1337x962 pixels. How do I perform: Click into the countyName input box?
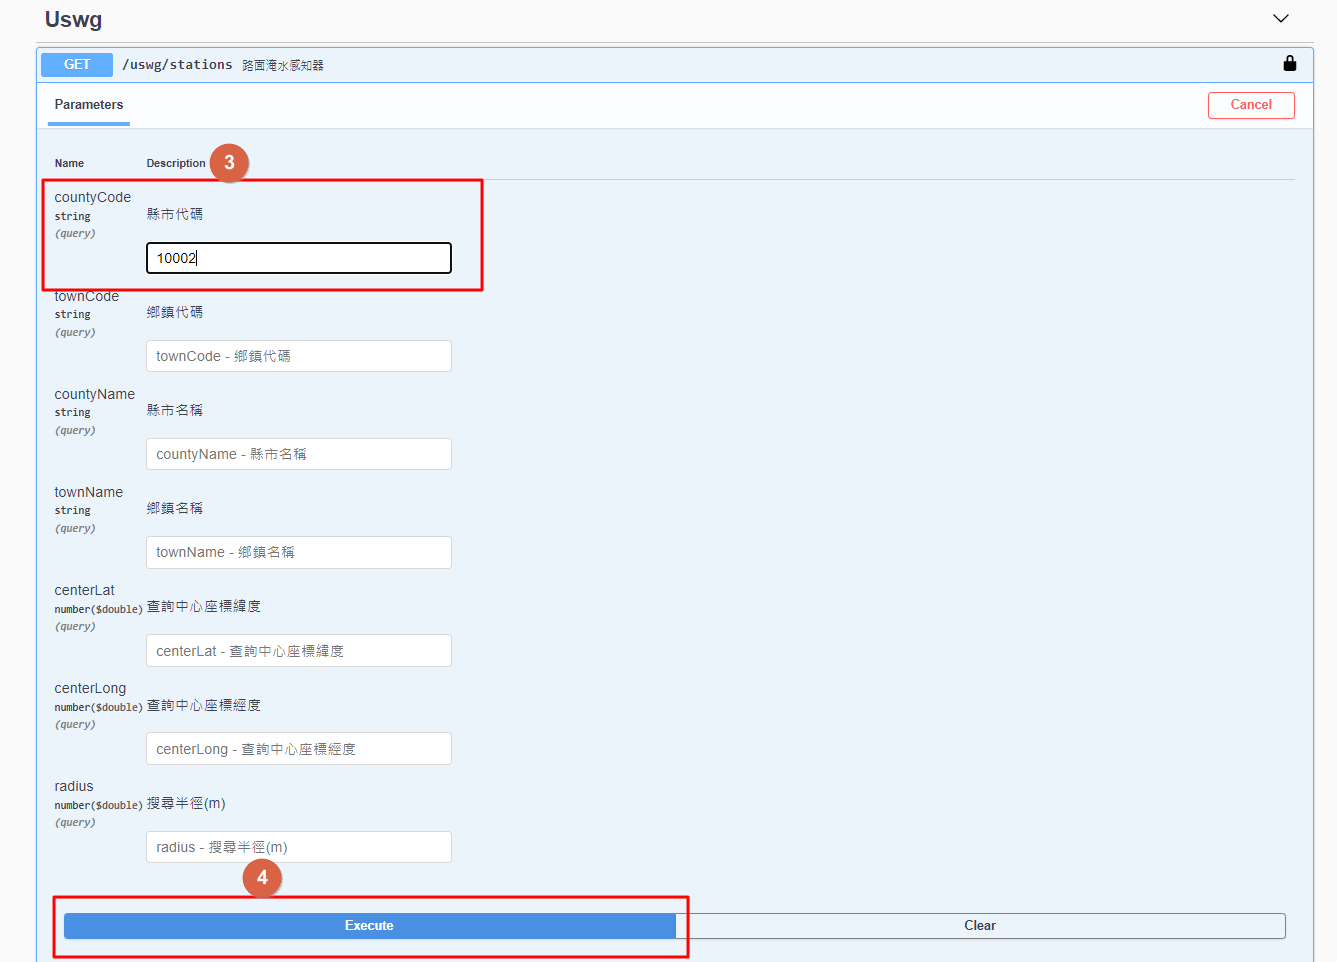pyautogui.click(x=298, y=454)
